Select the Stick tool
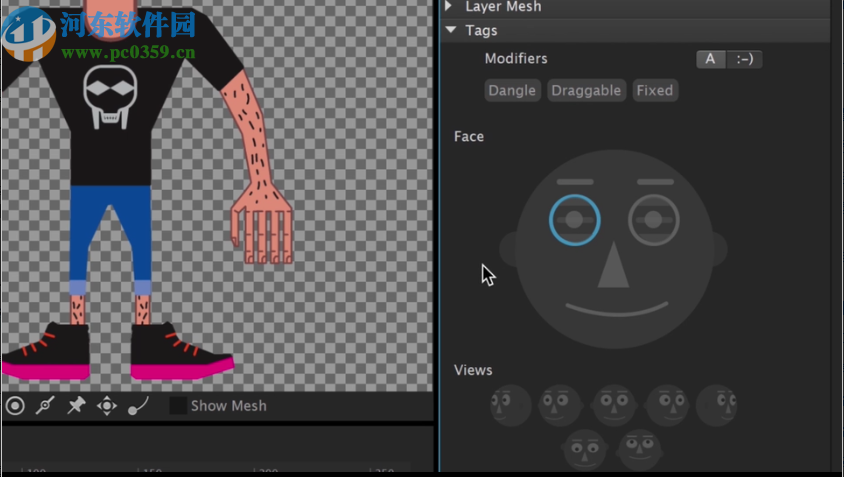The image size is (844, 477). coord(45,405)
